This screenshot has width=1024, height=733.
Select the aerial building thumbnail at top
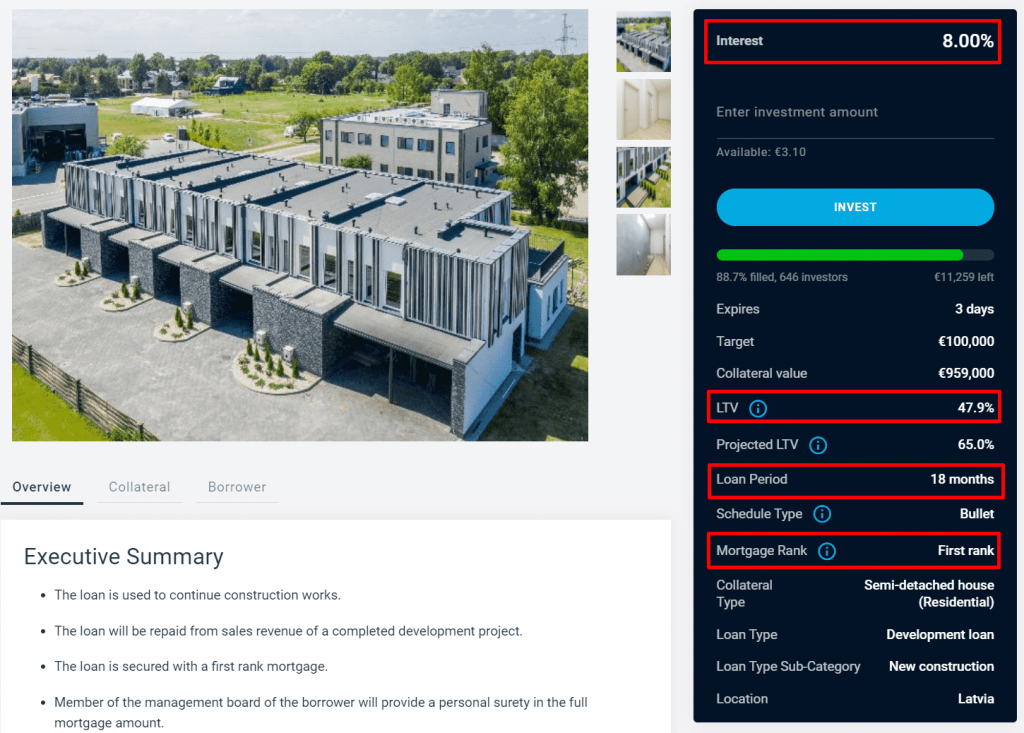click(643, 41)
